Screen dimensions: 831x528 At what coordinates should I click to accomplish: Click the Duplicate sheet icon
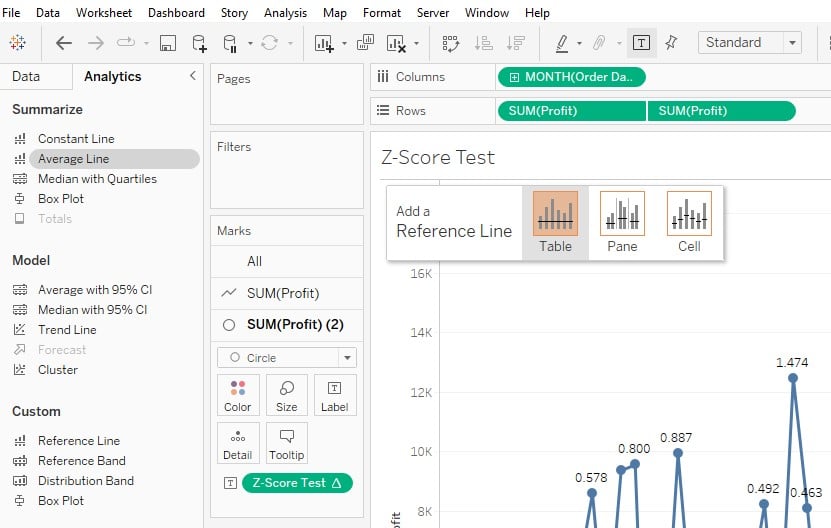pos(365,42)
